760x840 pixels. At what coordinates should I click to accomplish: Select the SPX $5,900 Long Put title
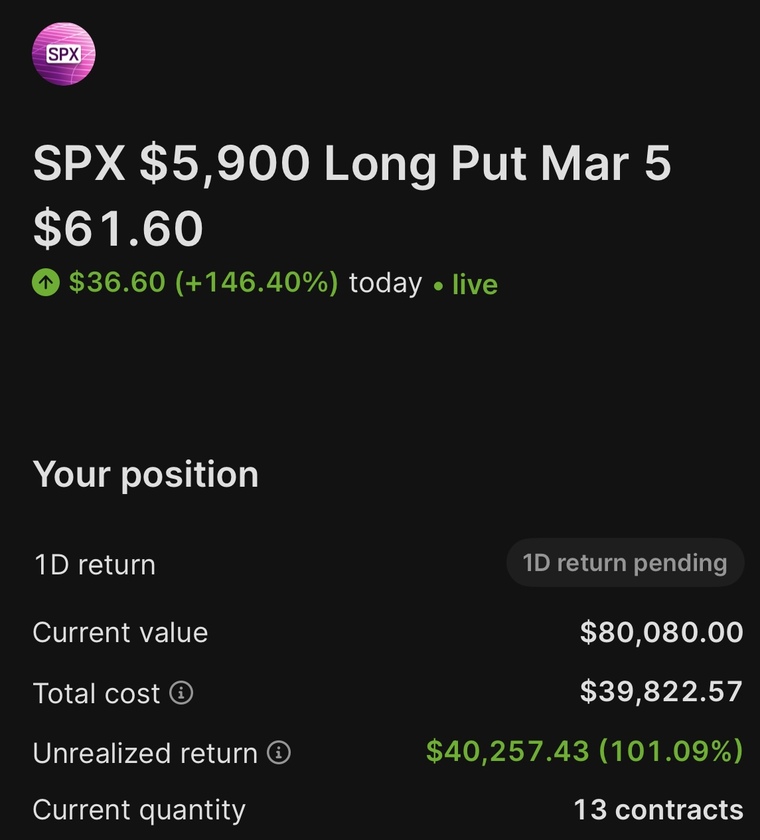(352, 163)
